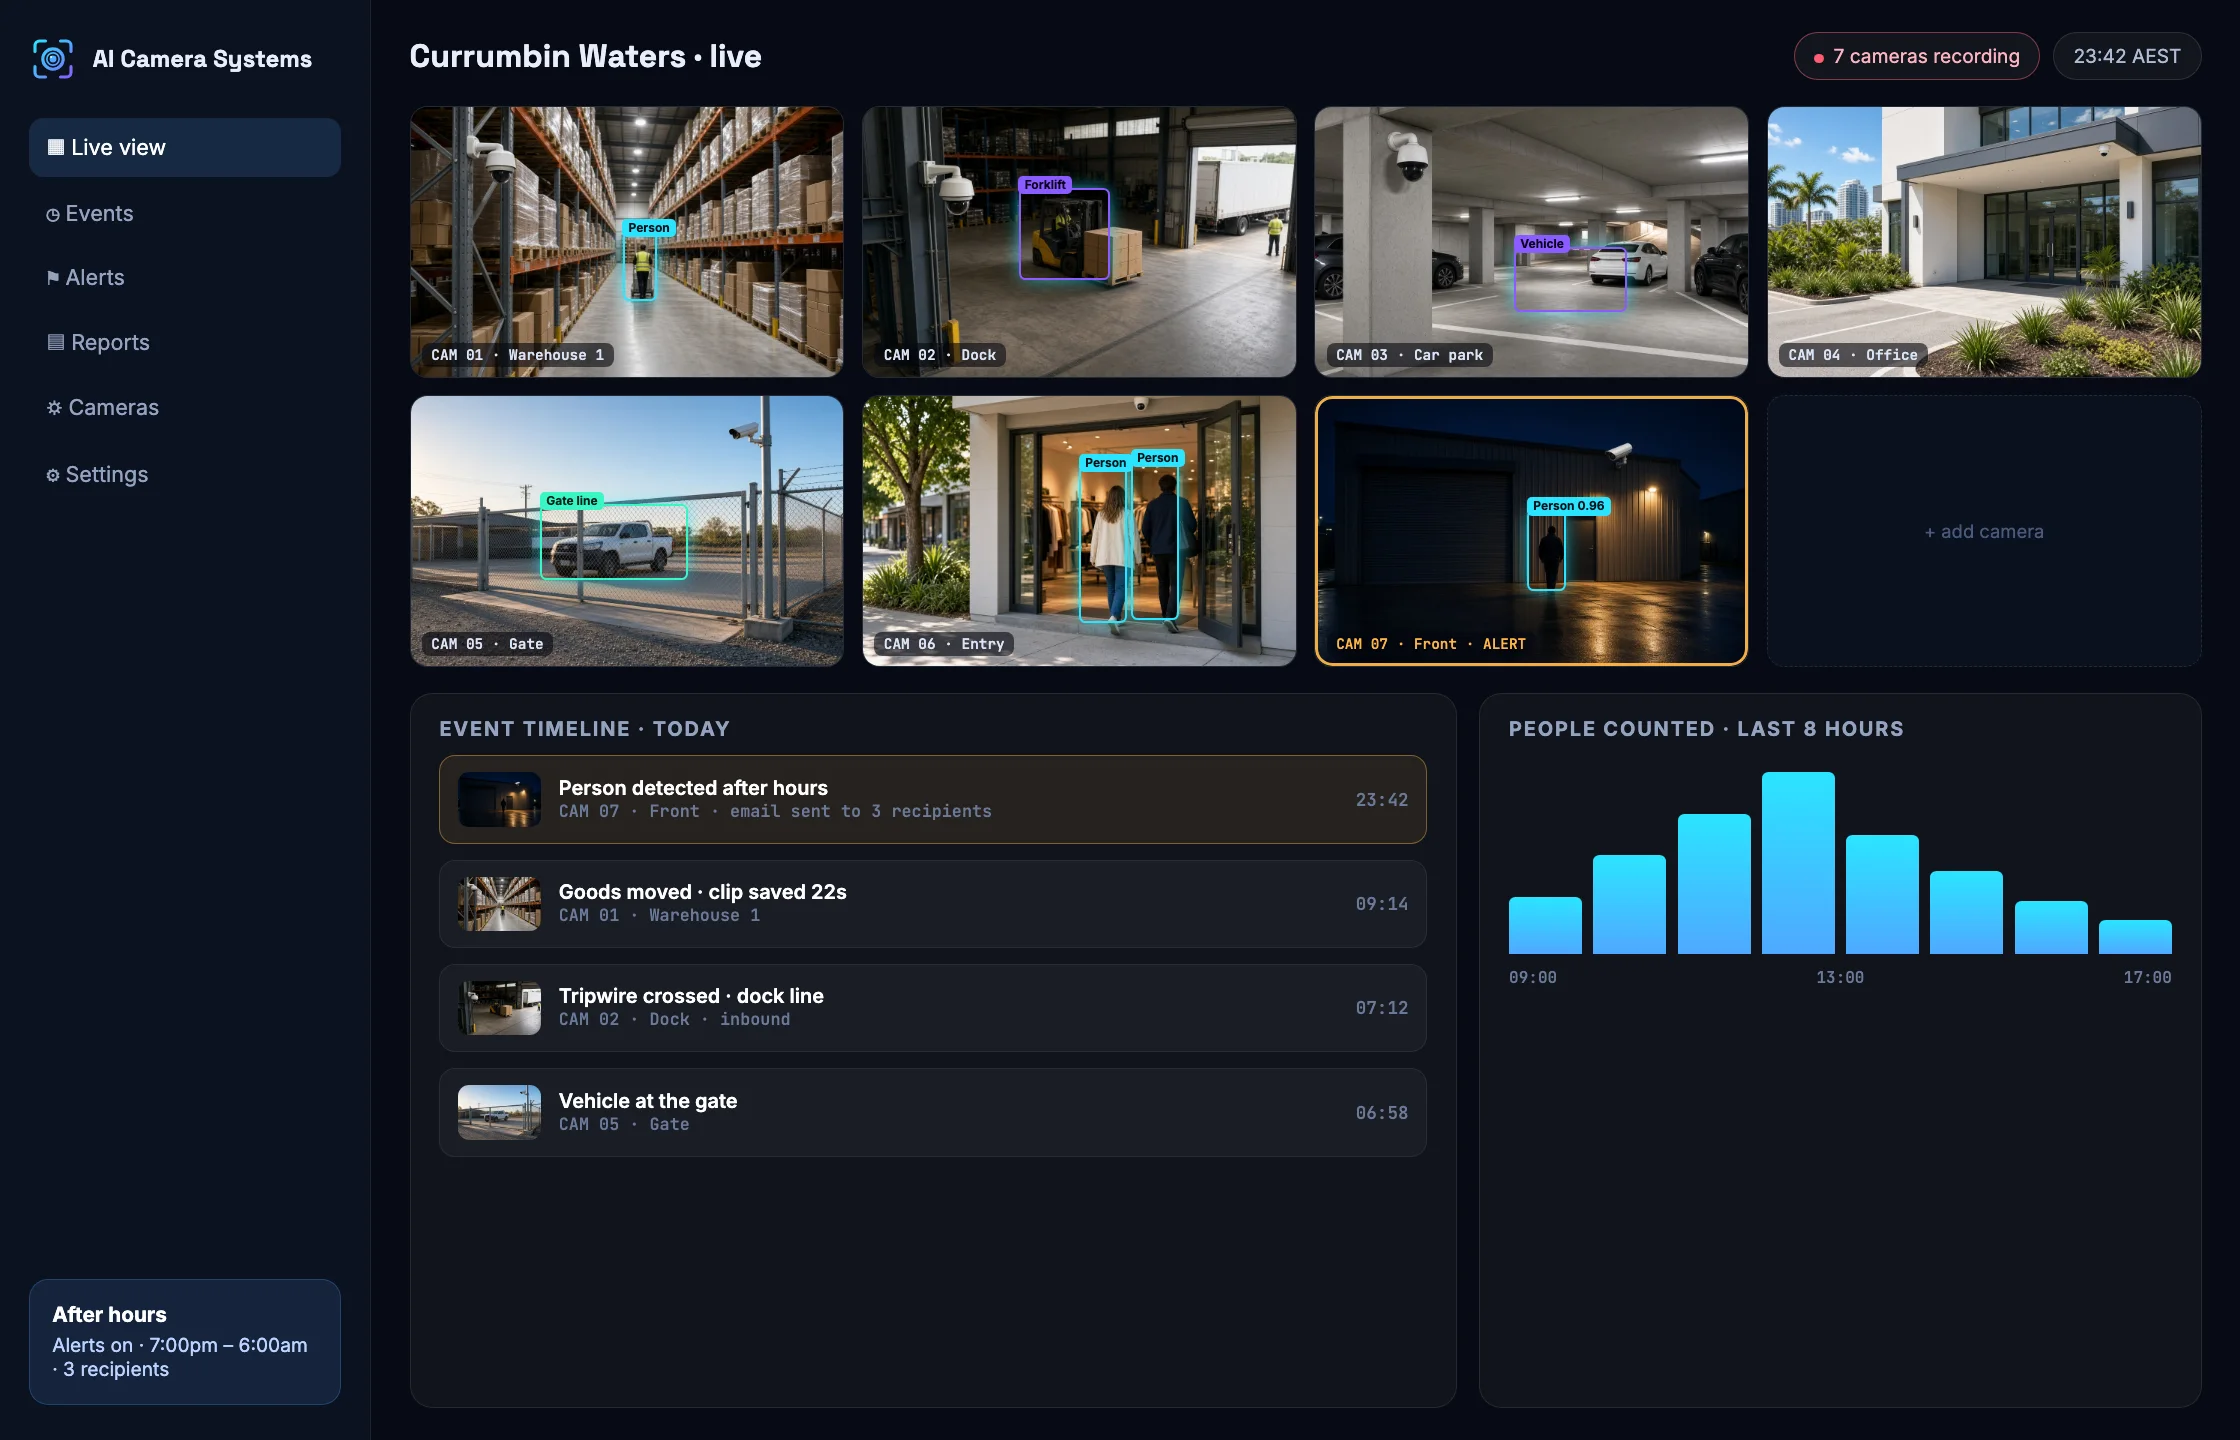The height and width of the screenshot is (1440, 2240).
Task: Open the Cameras section
Action: 185,408
